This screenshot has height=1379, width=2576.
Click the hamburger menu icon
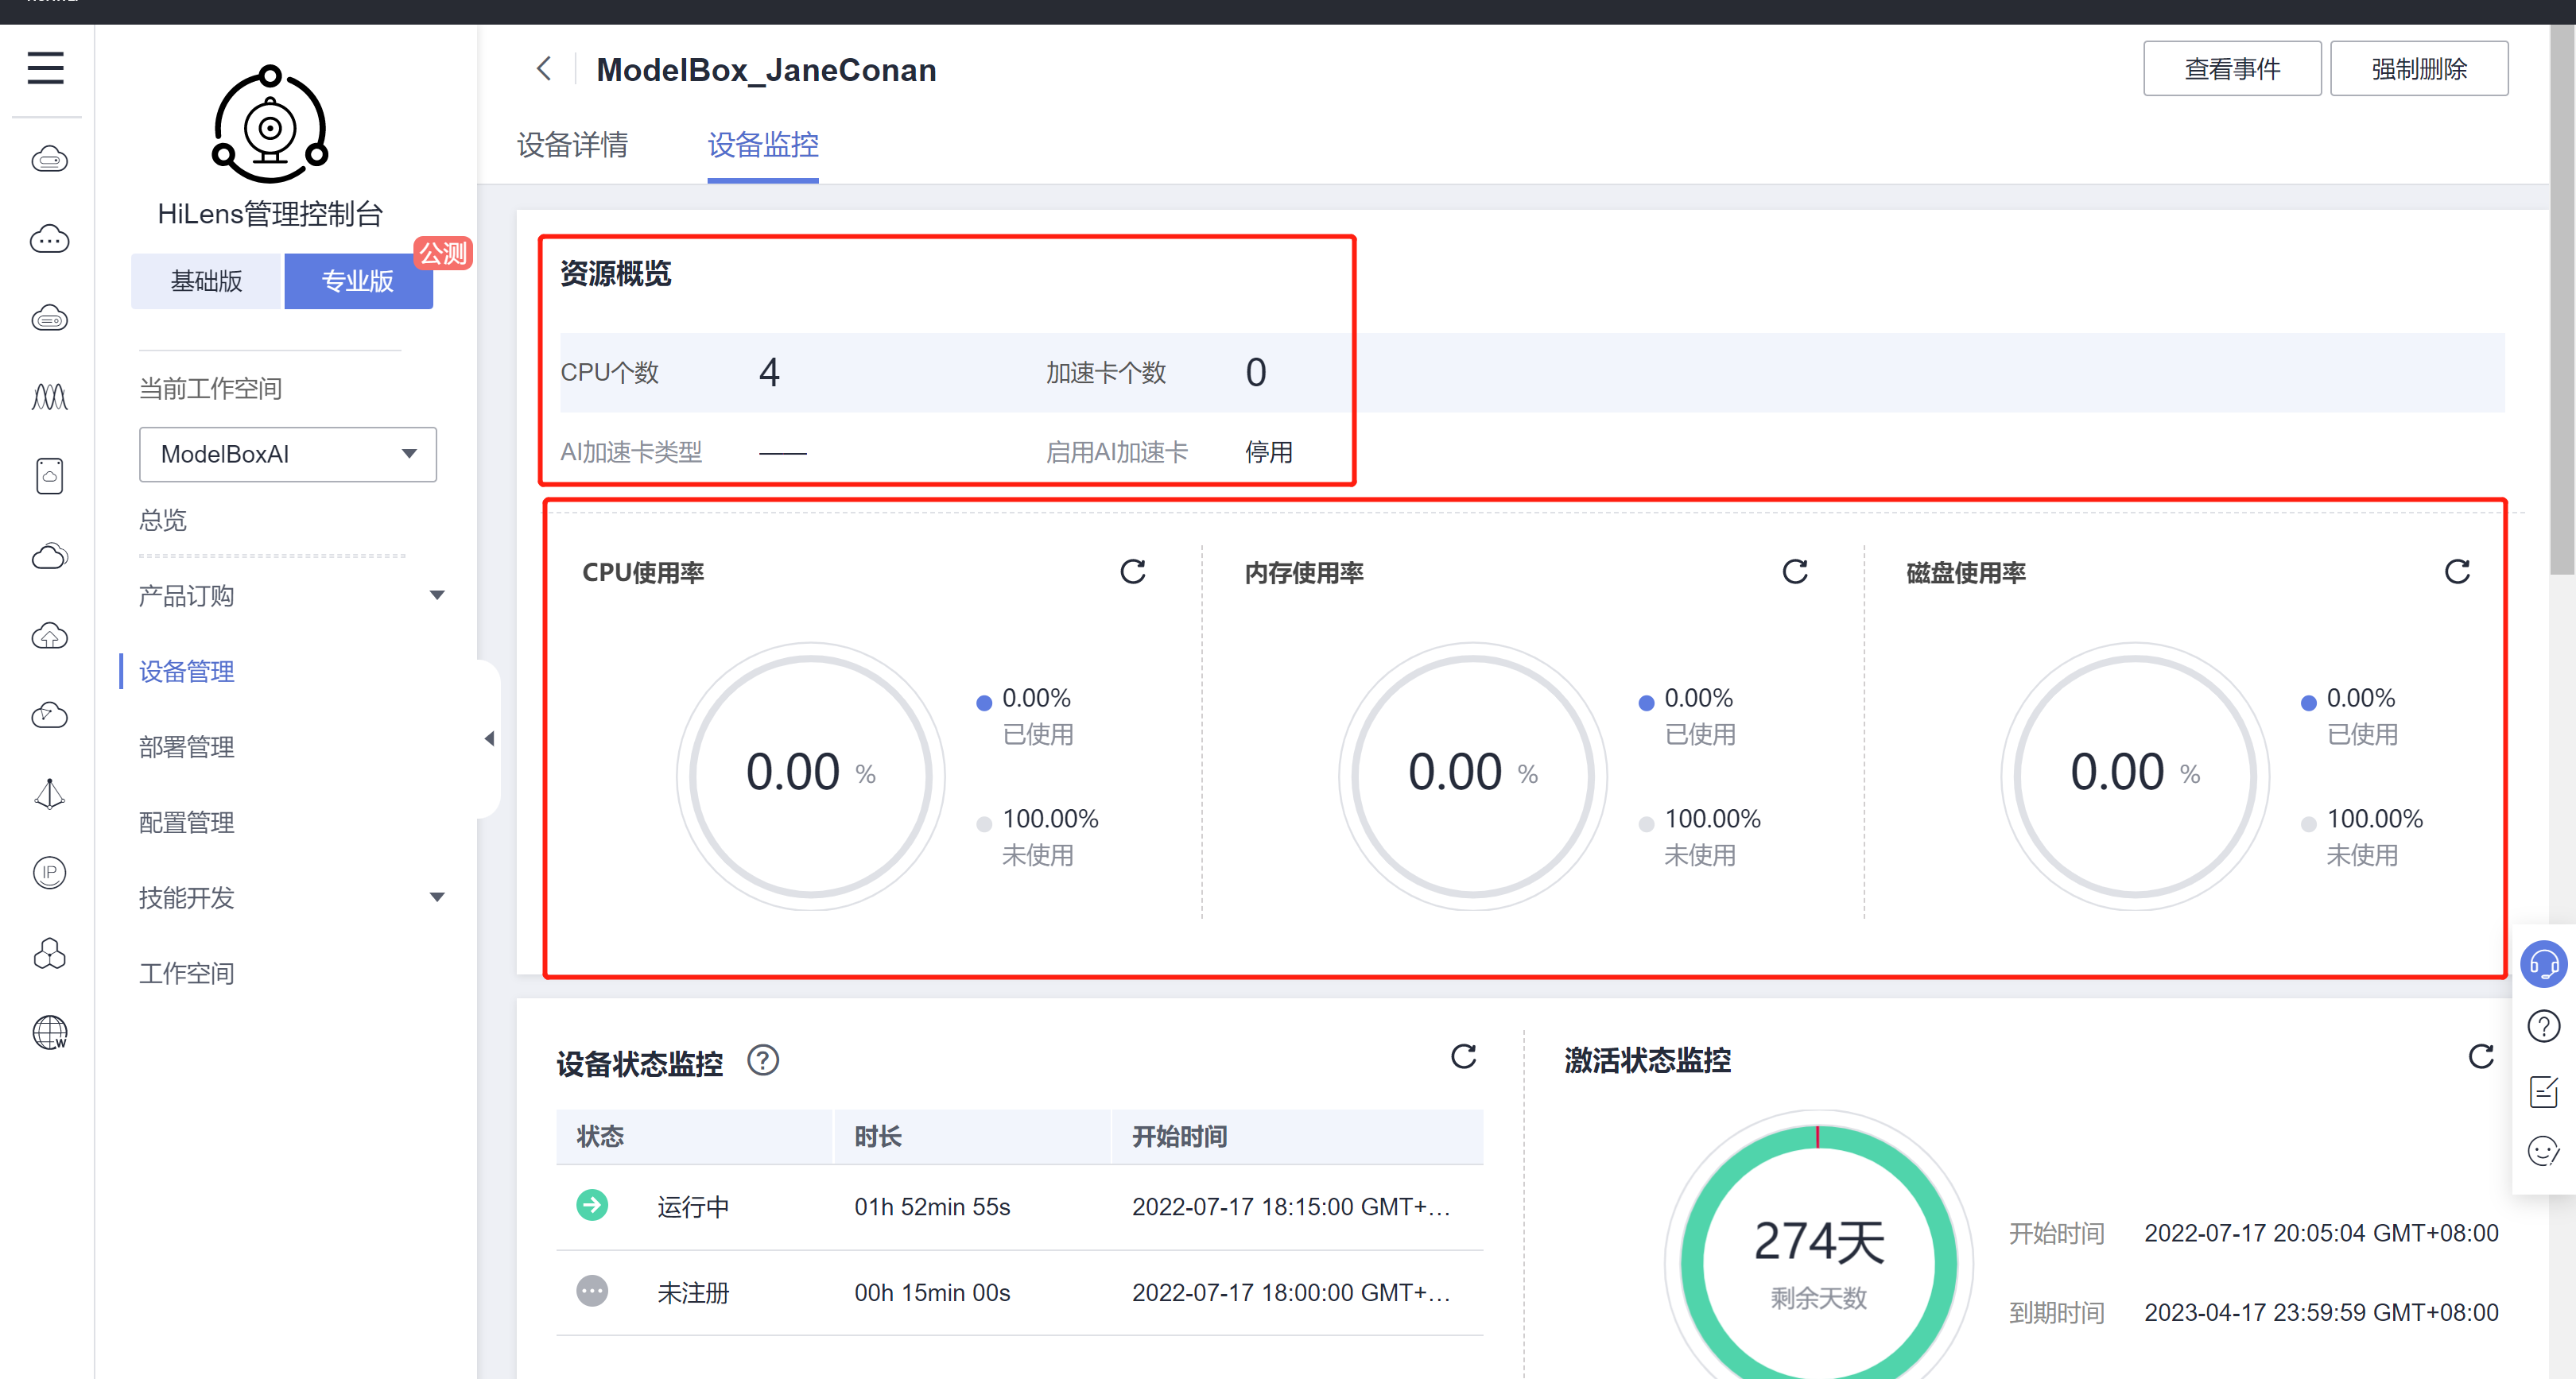point(45,68)
